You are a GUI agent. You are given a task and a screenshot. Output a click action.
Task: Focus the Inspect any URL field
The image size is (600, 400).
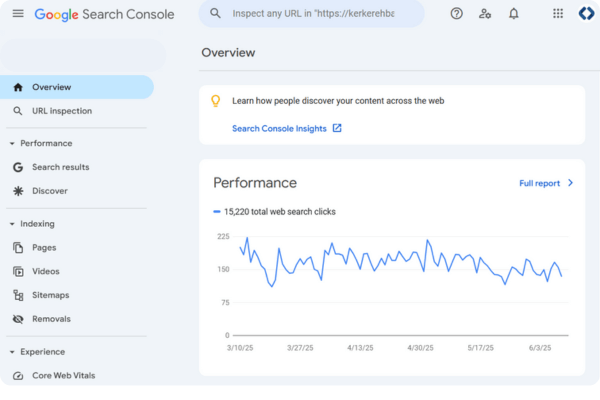(x=313, y=14)
